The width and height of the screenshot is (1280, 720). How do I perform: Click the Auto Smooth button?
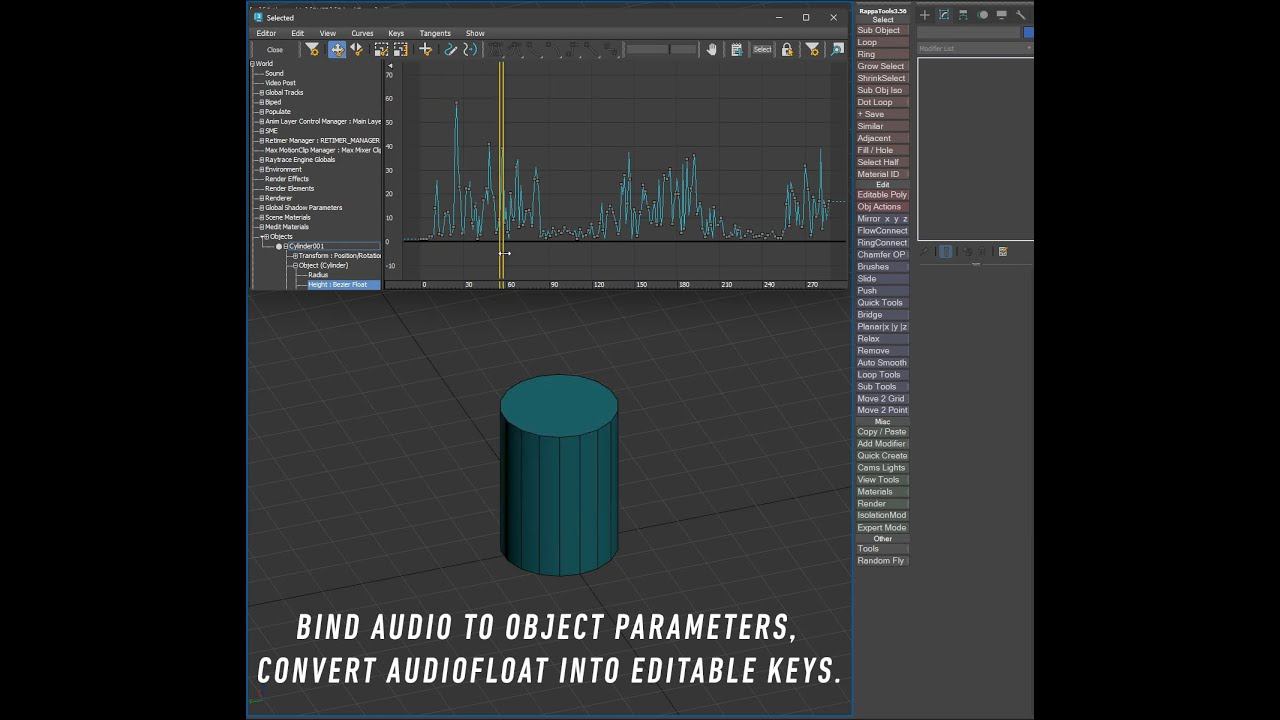click(881, 363)
